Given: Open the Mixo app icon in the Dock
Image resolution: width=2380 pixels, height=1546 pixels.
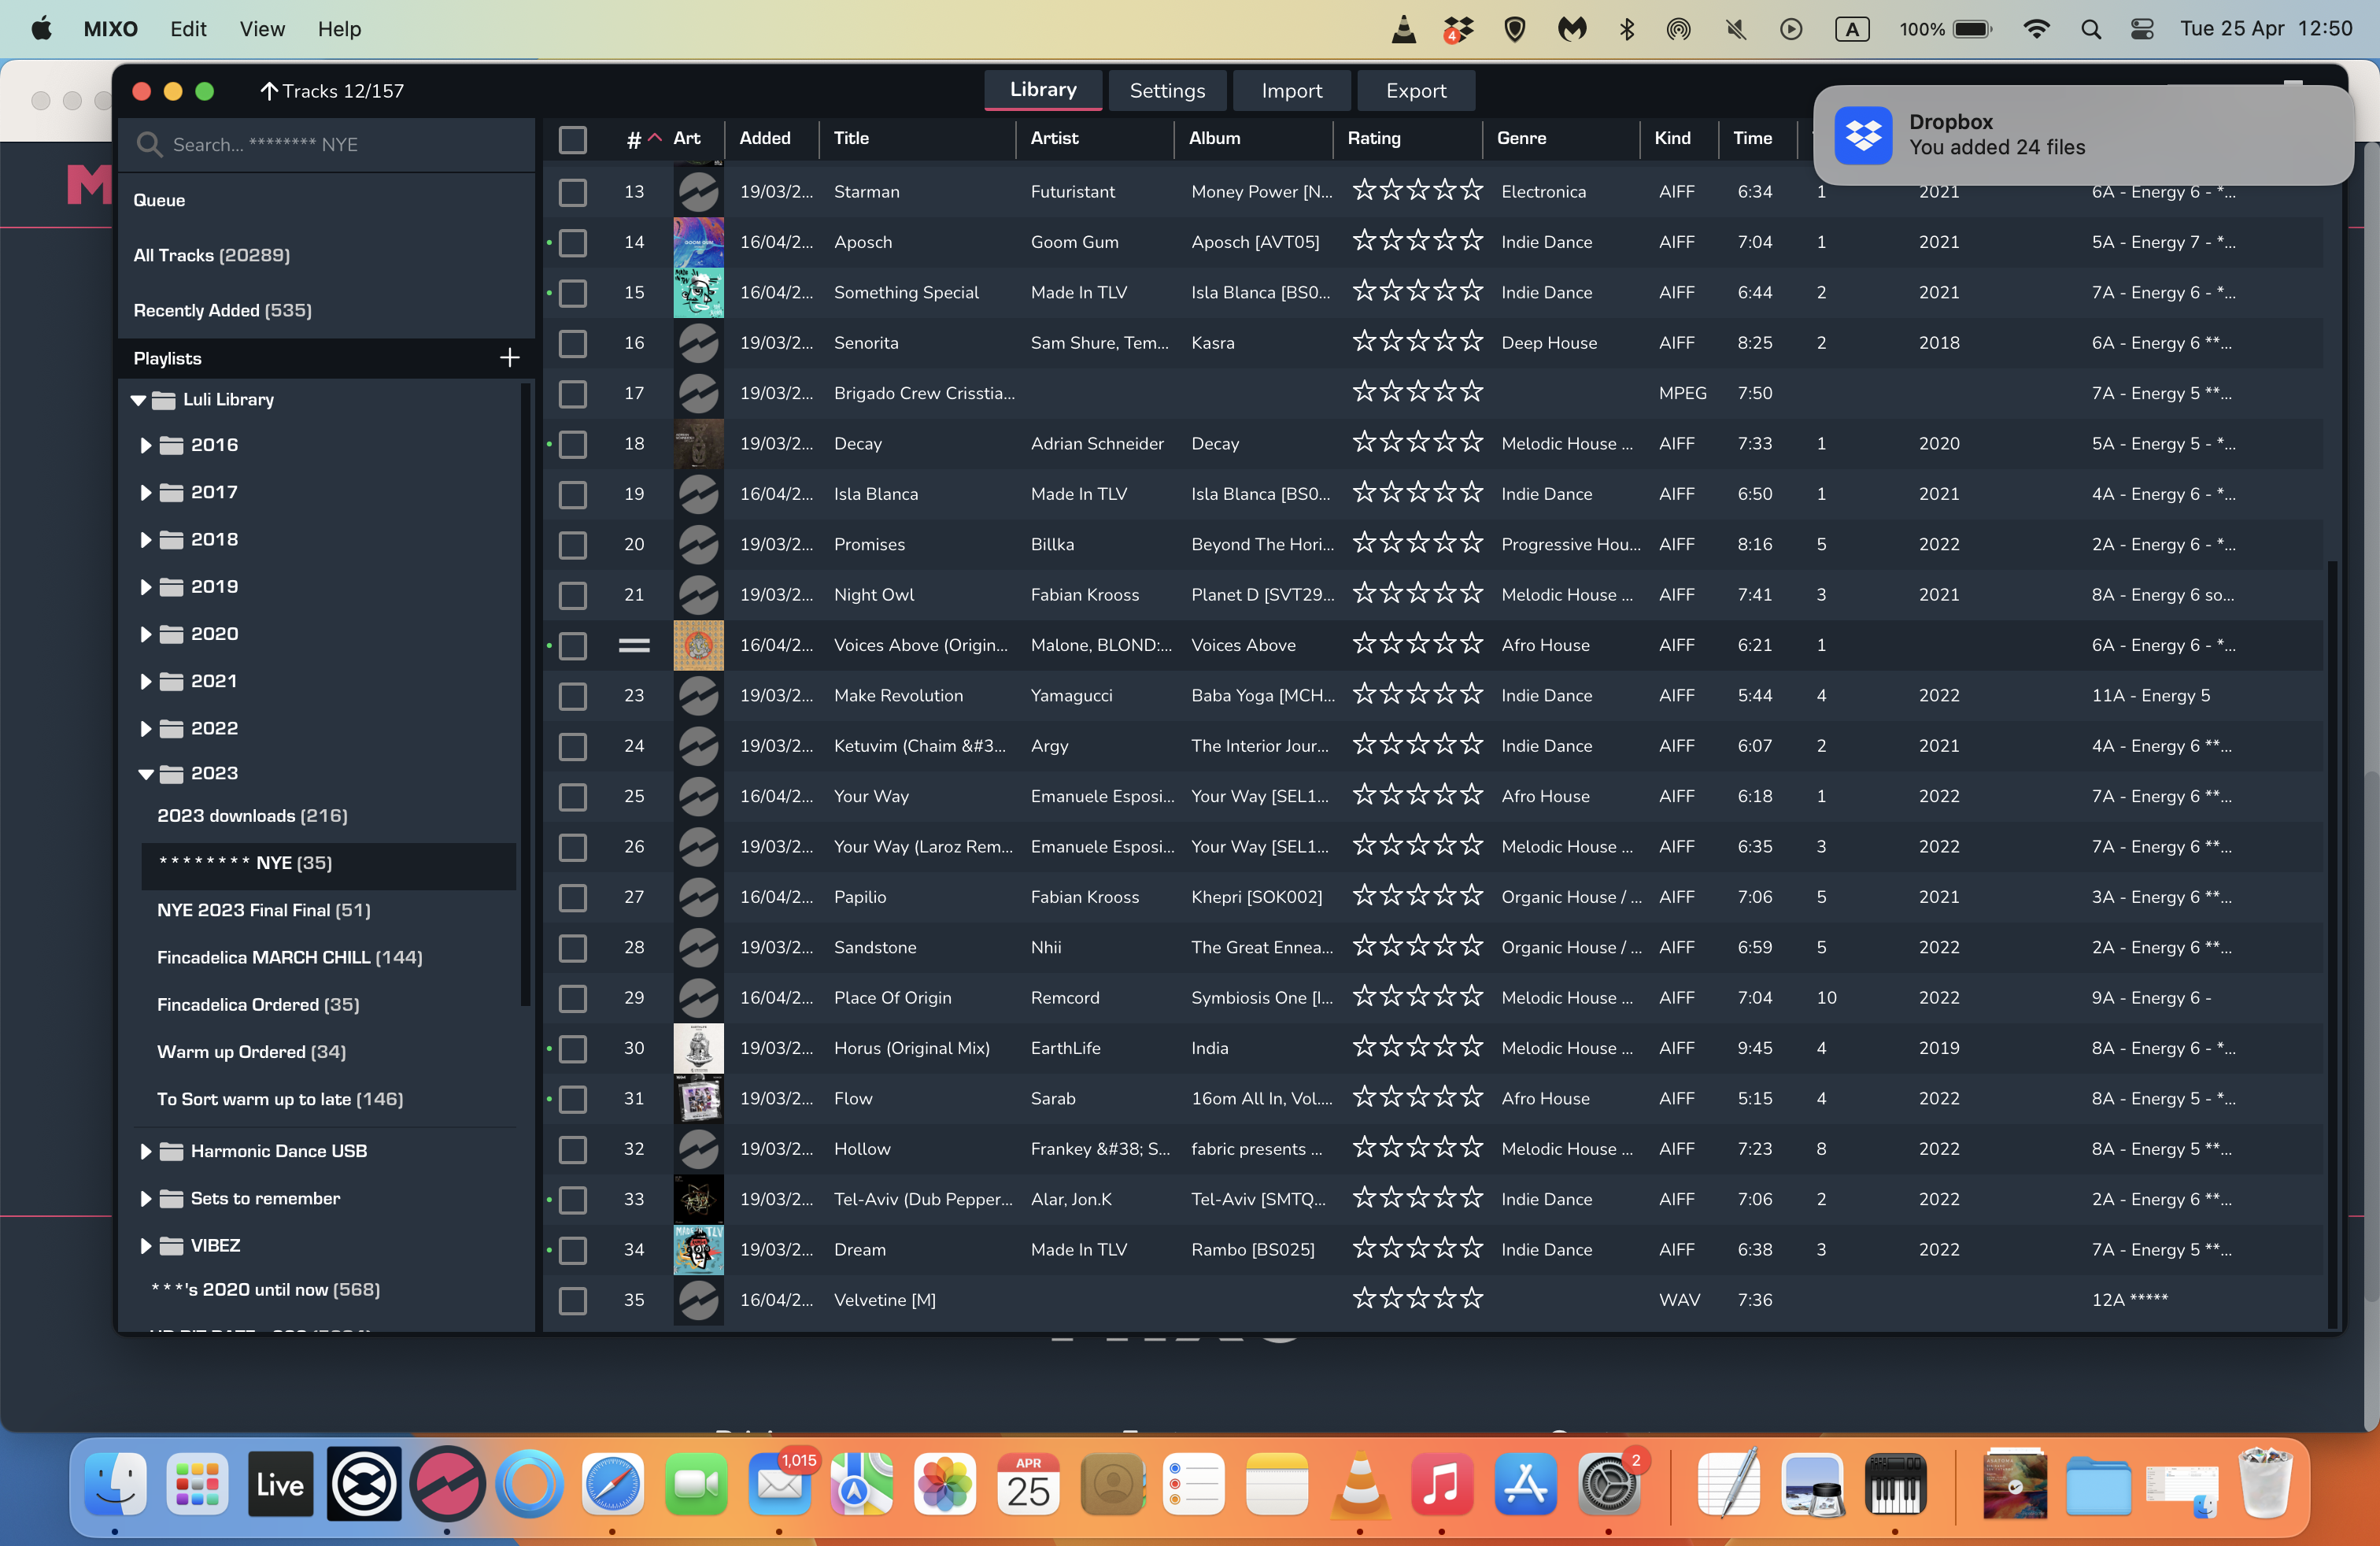Looking at the screenshot, I should (447, 1484).
